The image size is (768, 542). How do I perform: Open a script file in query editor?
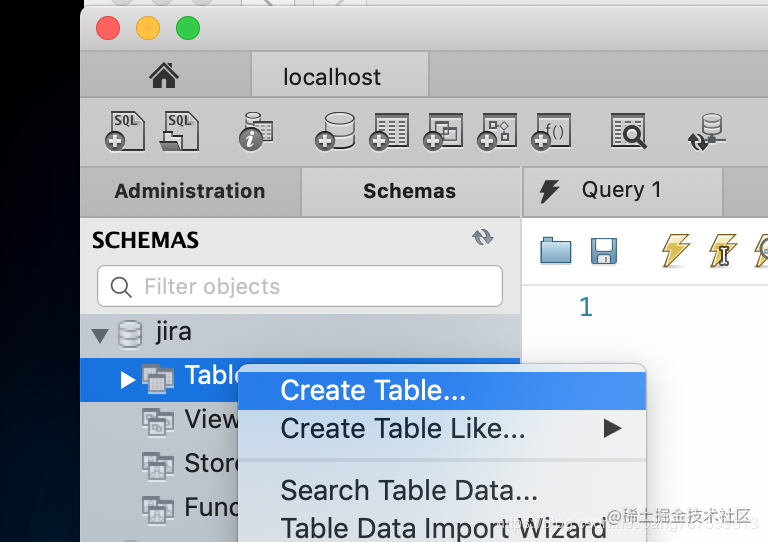click(x=555, y=250)
